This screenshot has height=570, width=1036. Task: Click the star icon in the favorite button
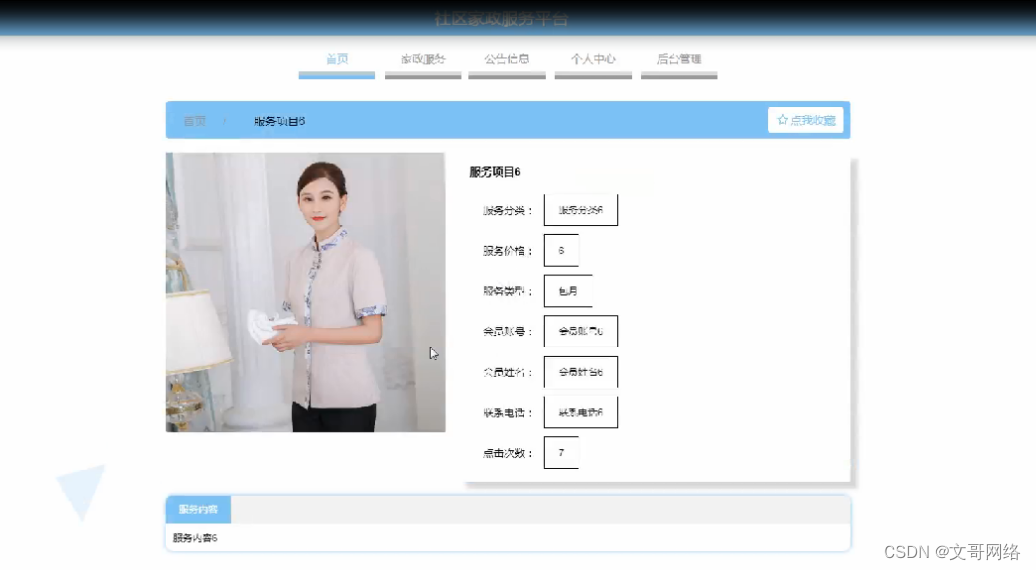tap(782, 120)
